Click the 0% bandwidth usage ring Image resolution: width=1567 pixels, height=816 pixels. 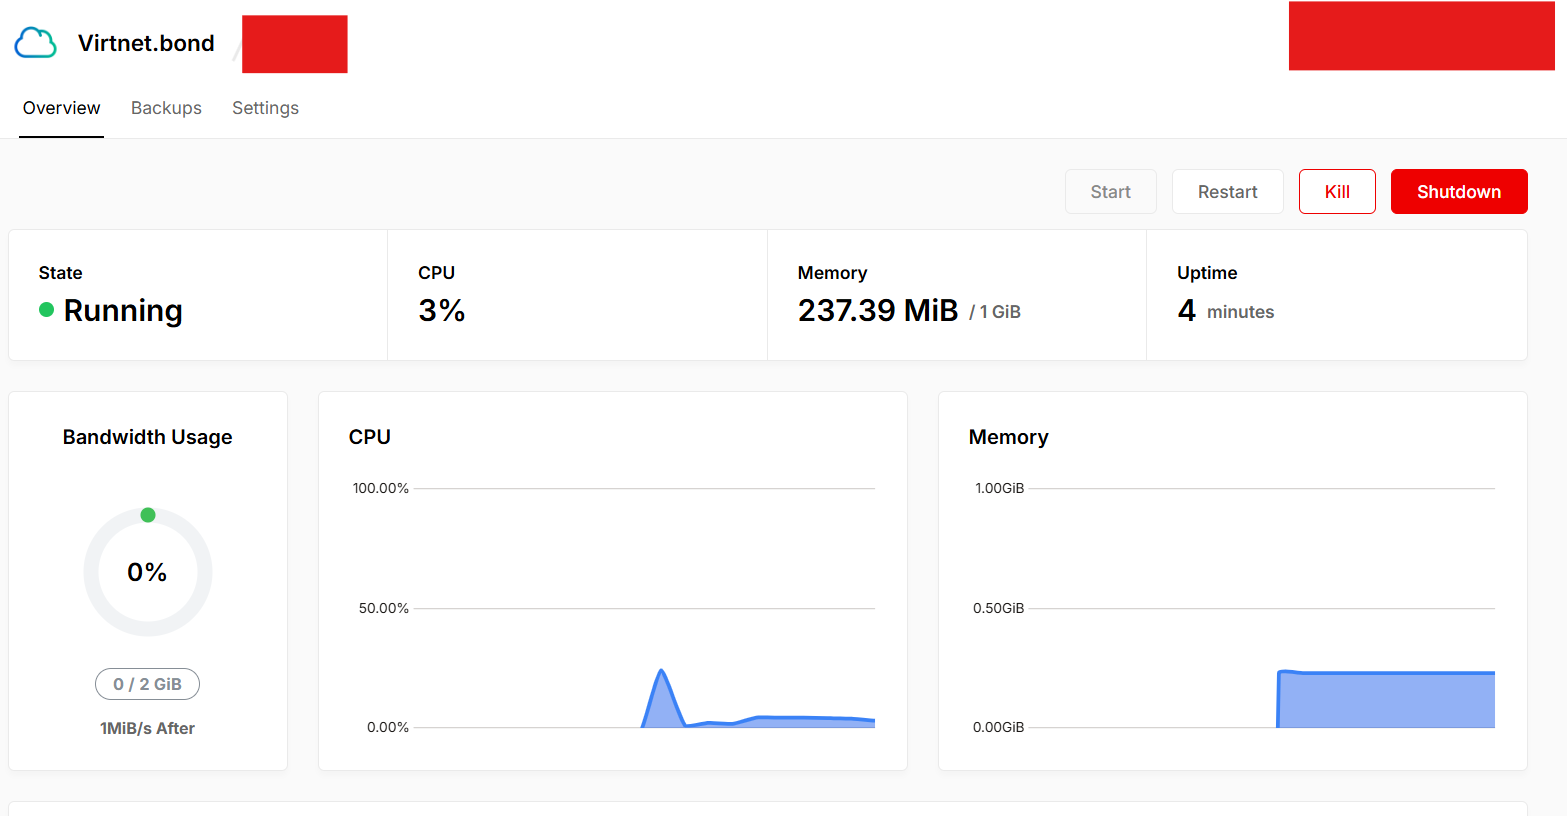147,572
